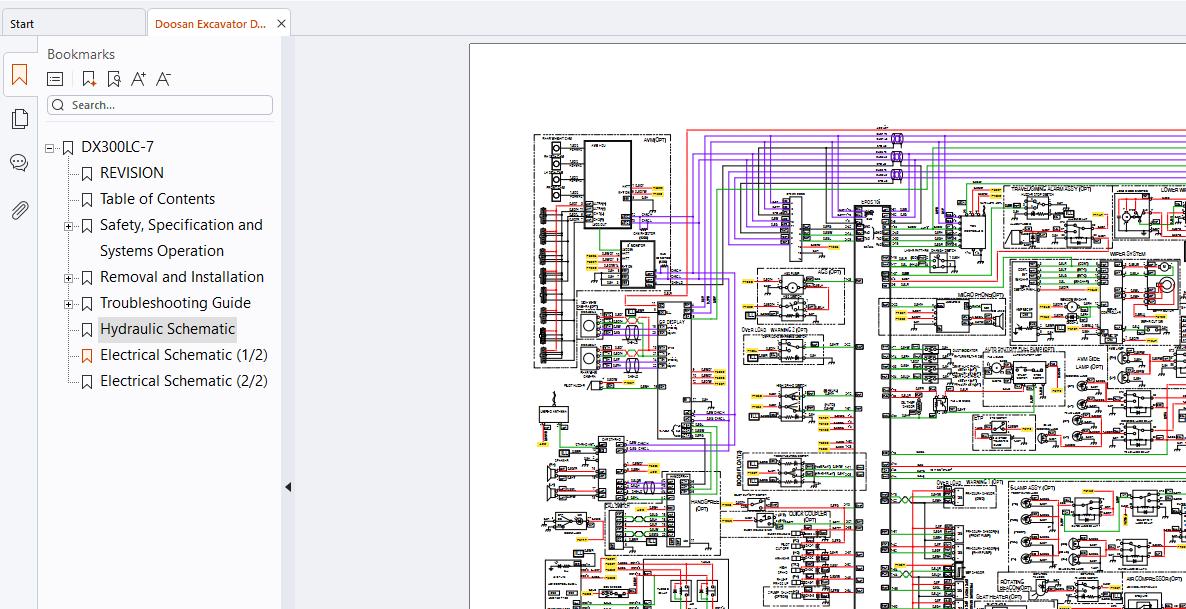Open the Table of Contents bookmark
Image resolution: width=1186 pixels, height=609 pixels.
157,199
